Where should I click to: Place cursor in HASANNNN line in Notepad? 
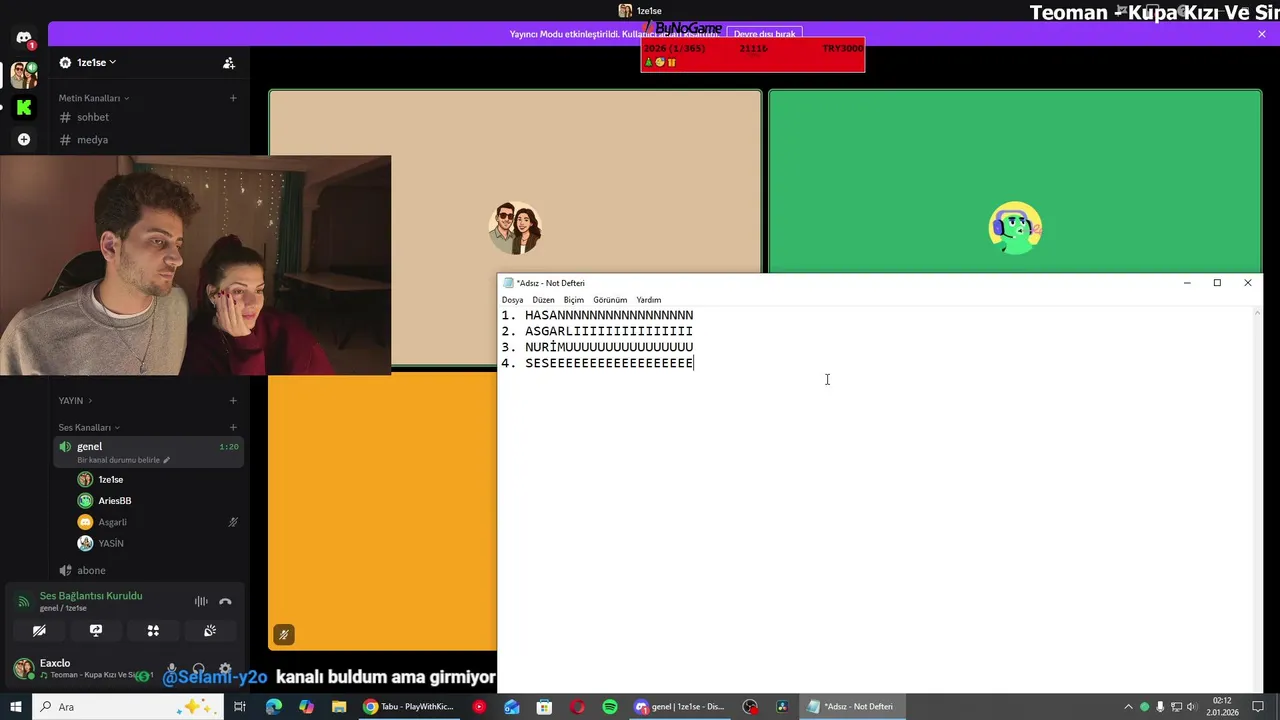tap(609, 315)
